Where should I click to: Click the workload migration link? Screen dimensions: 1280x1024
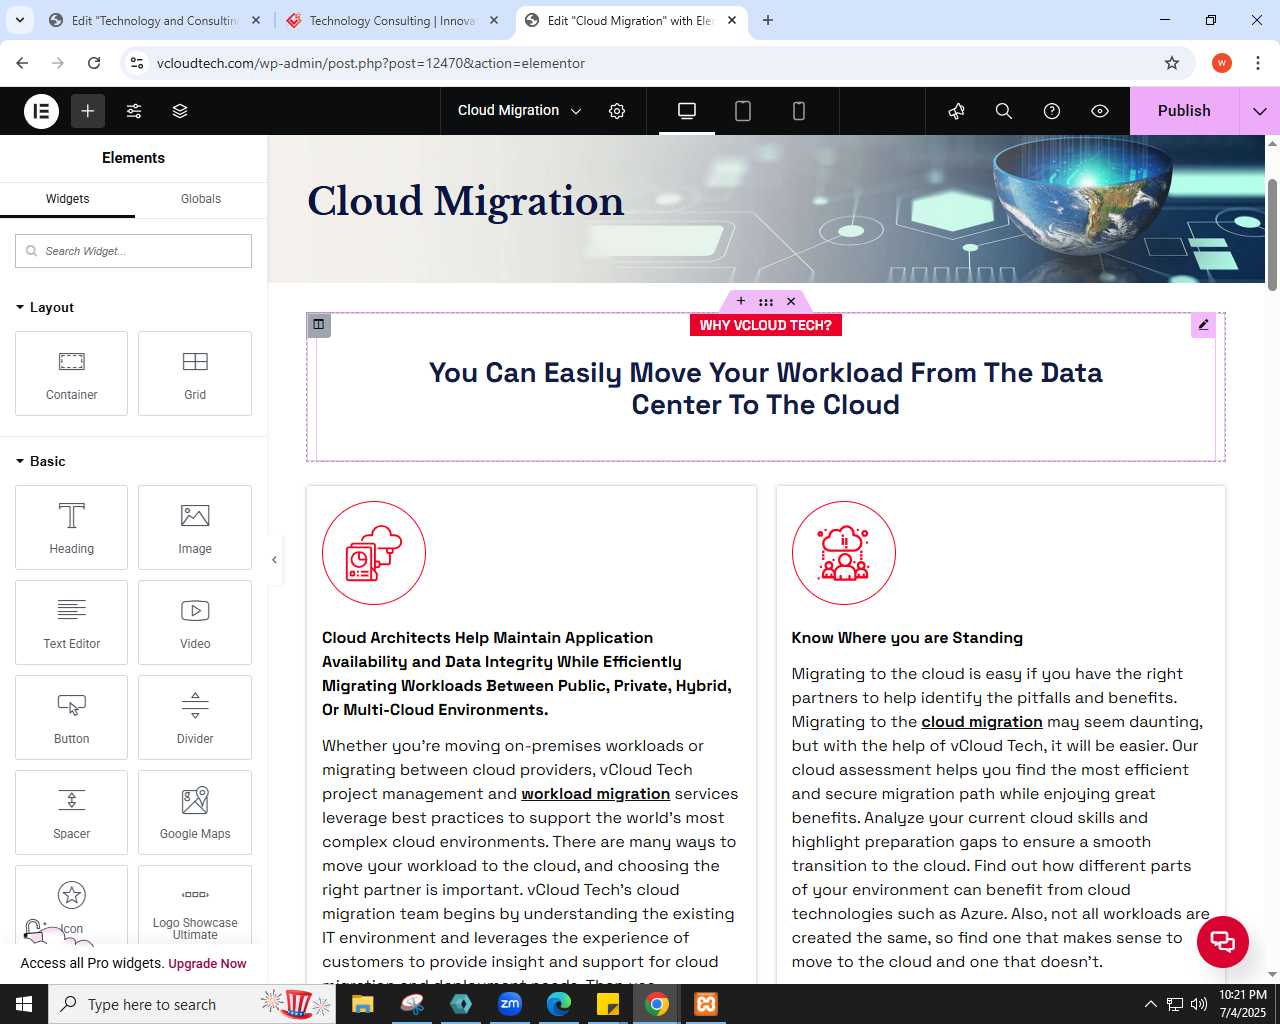(x=596, y=794)
